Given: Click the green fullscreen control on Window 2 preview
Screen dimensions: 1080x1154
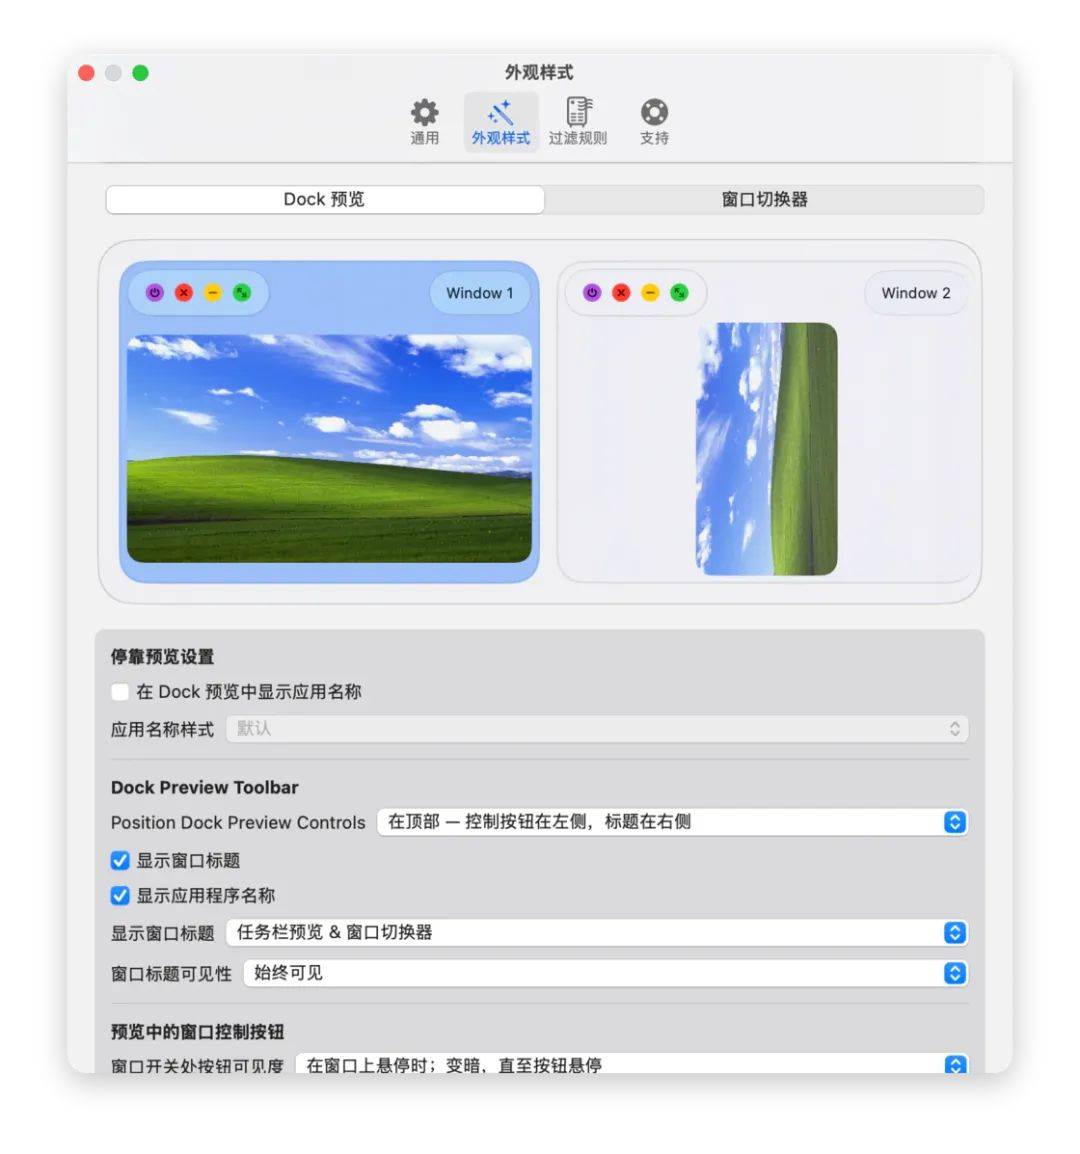Looking at the screenshot, I should (678, 293).
